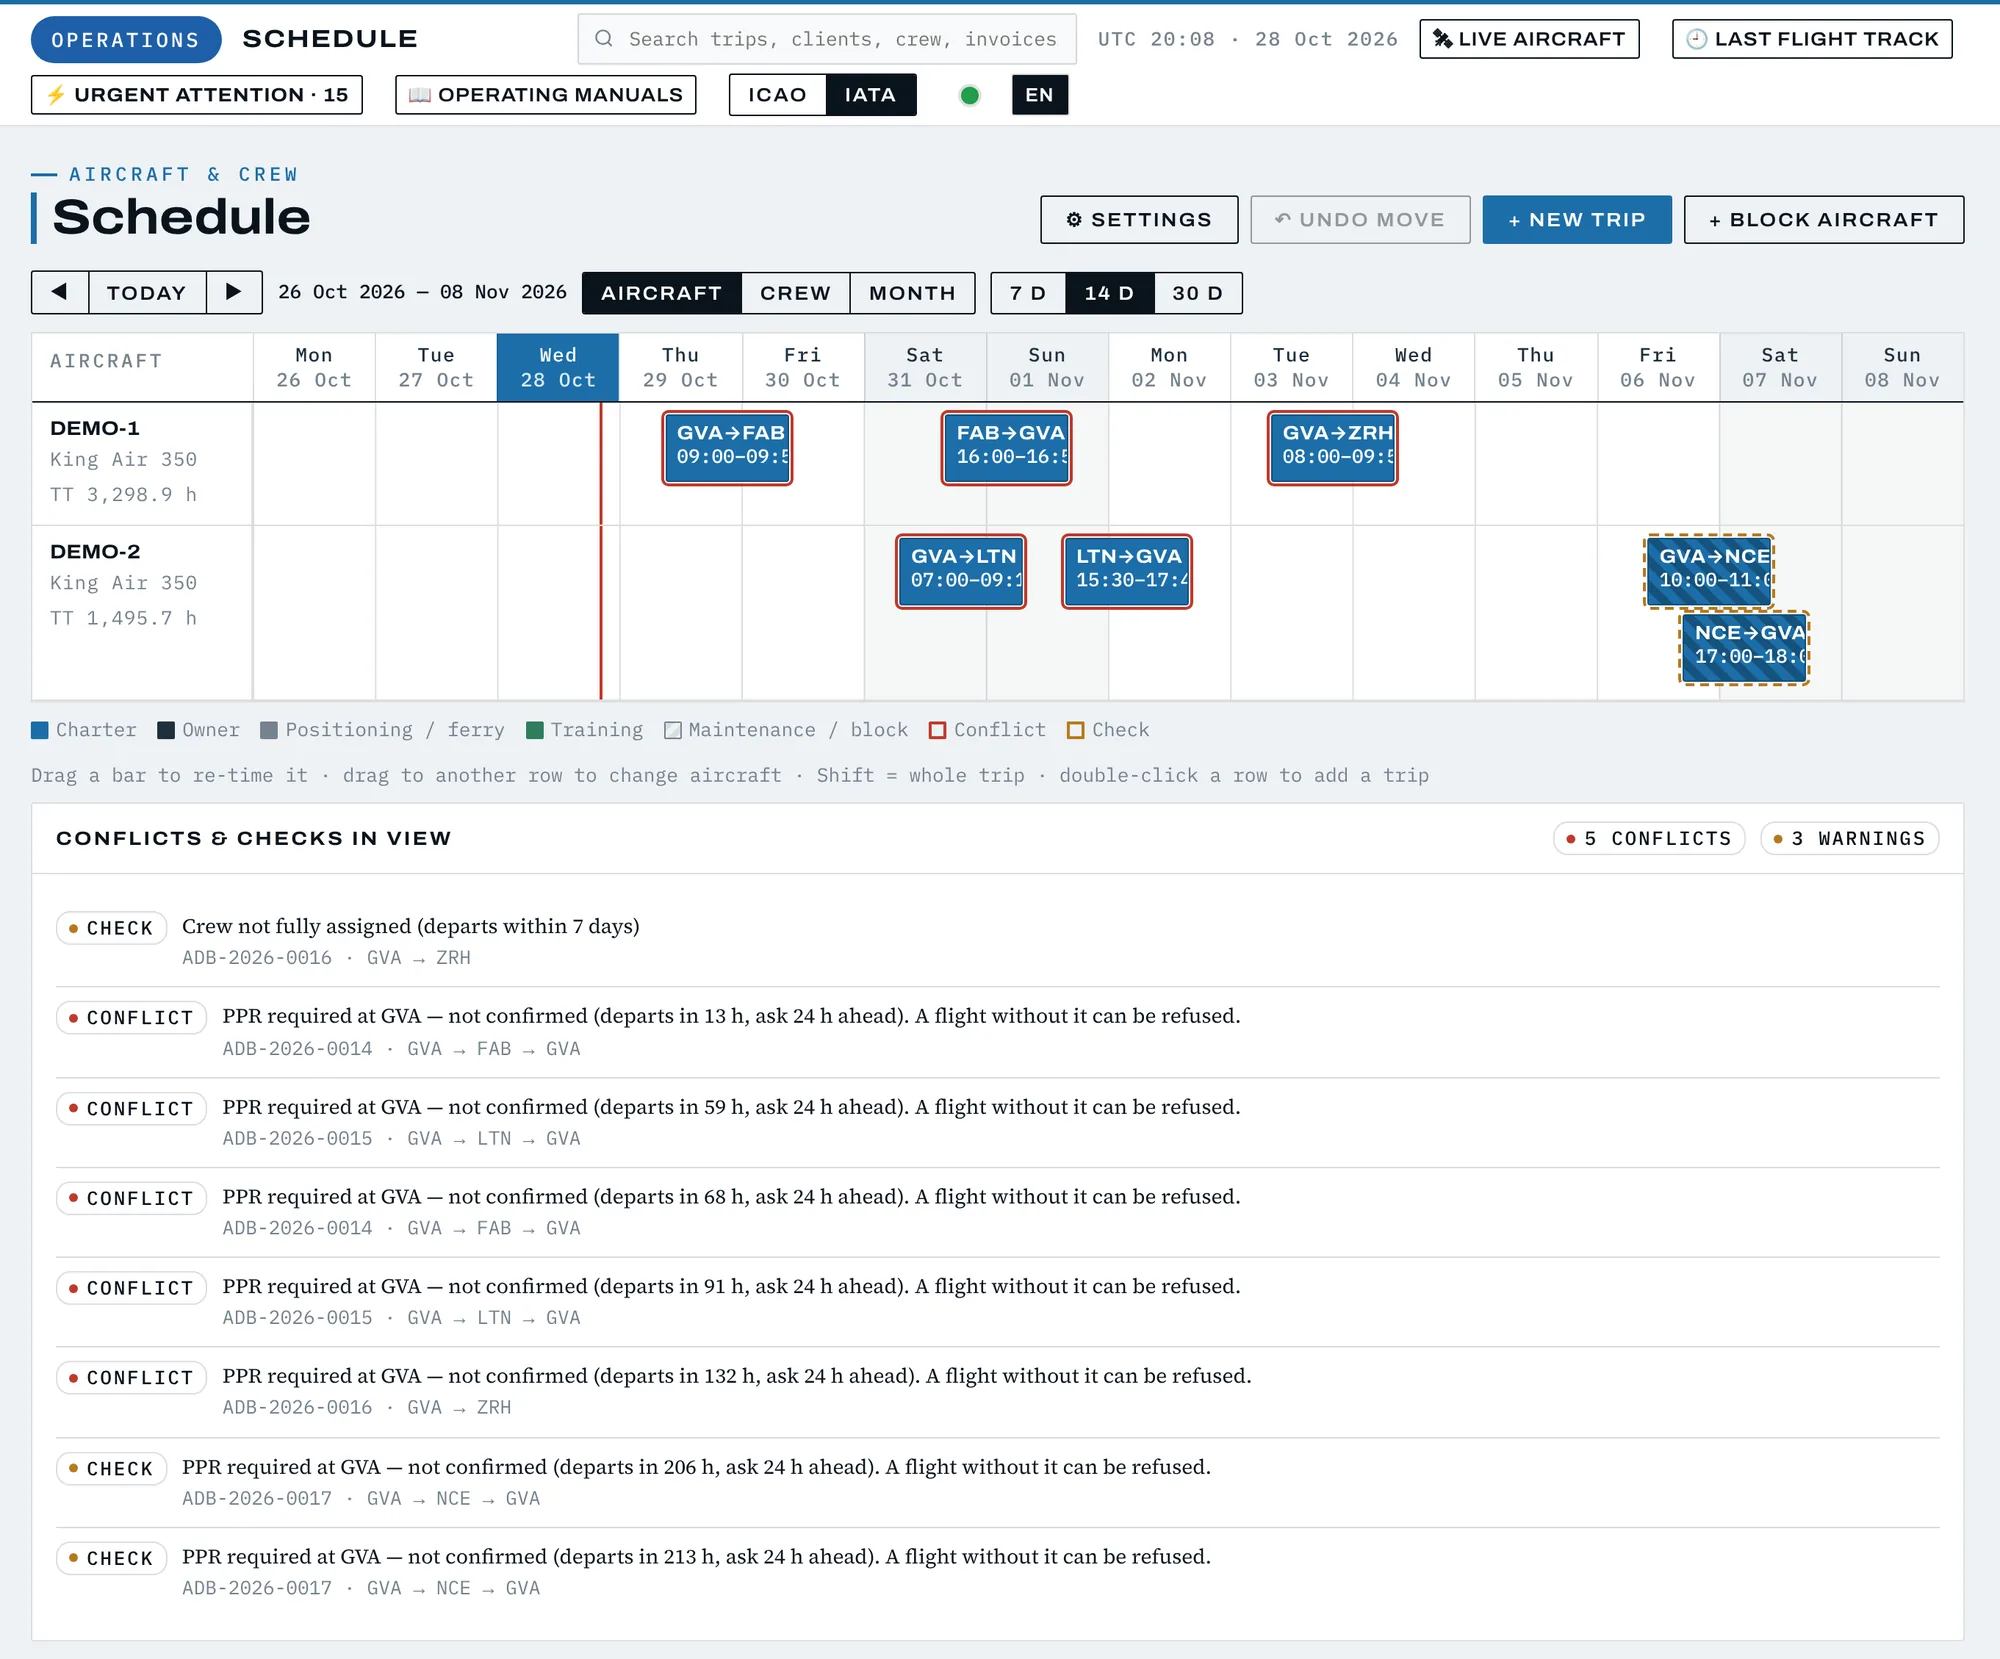
Task: Click the 3 Warnings badge
Action: point(1849,838)
